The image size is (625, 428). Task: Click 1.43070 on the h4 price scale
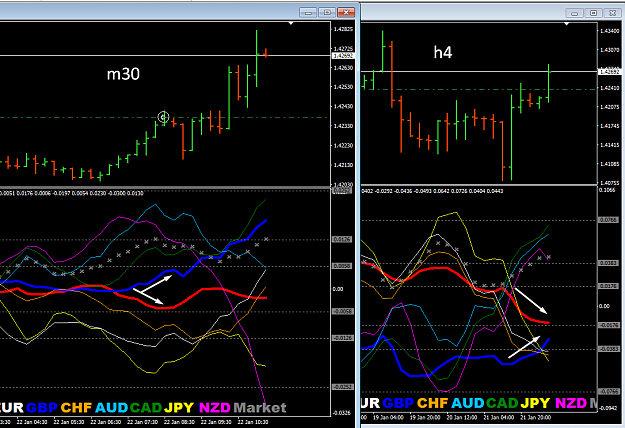(610, 50)
